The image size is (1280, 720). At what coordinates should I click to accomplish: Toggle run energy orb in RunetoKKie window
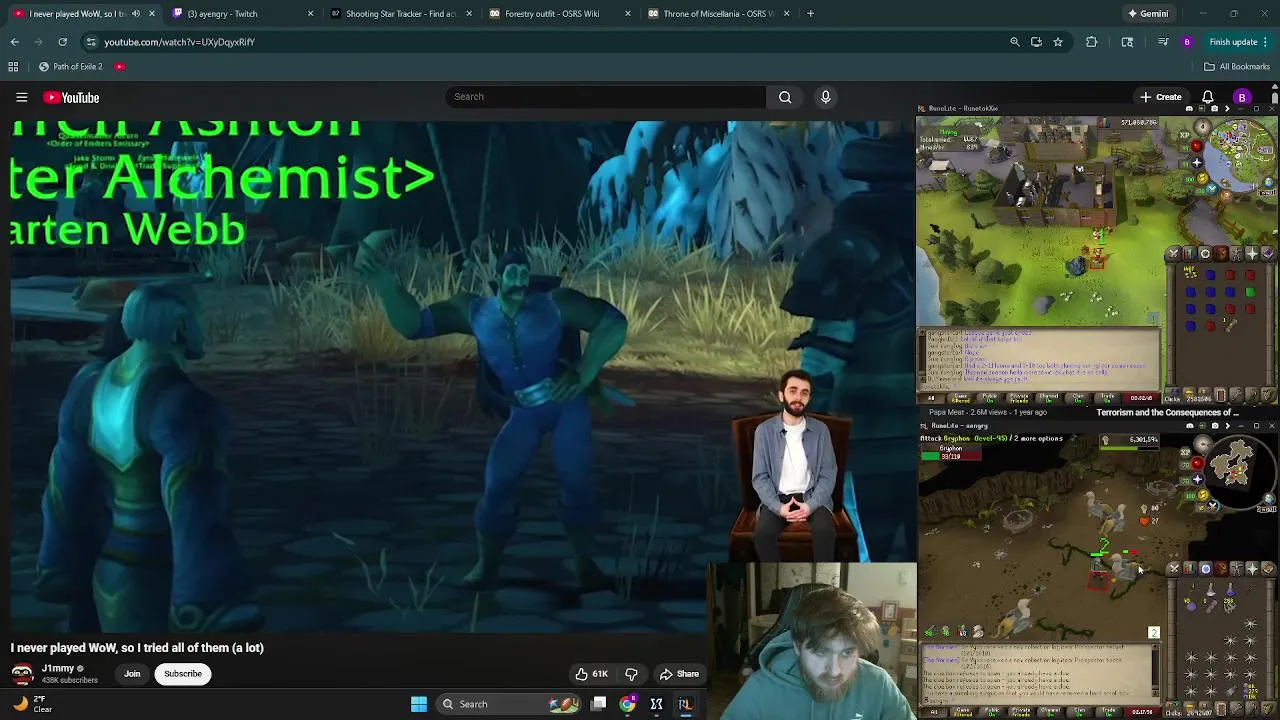click(x=1202, y=178)
